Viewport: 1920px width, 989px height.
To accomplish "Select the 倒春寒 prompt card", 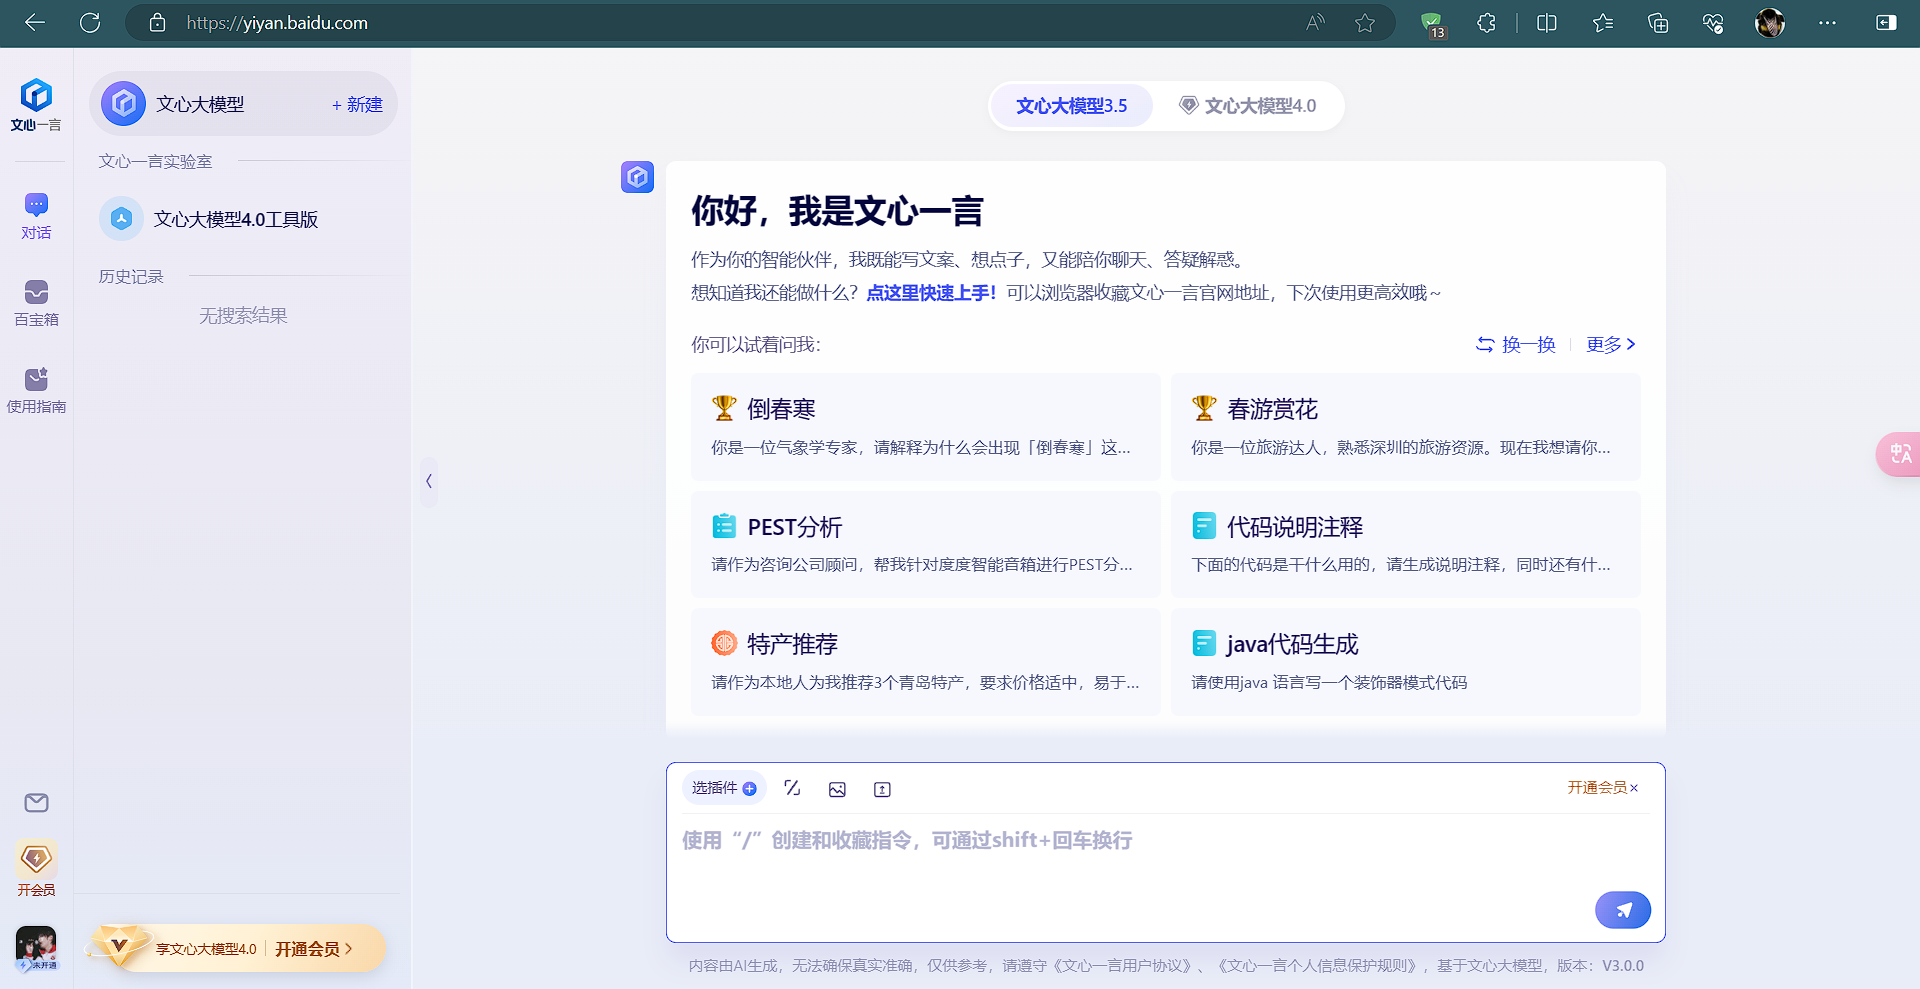I will 925,427.
